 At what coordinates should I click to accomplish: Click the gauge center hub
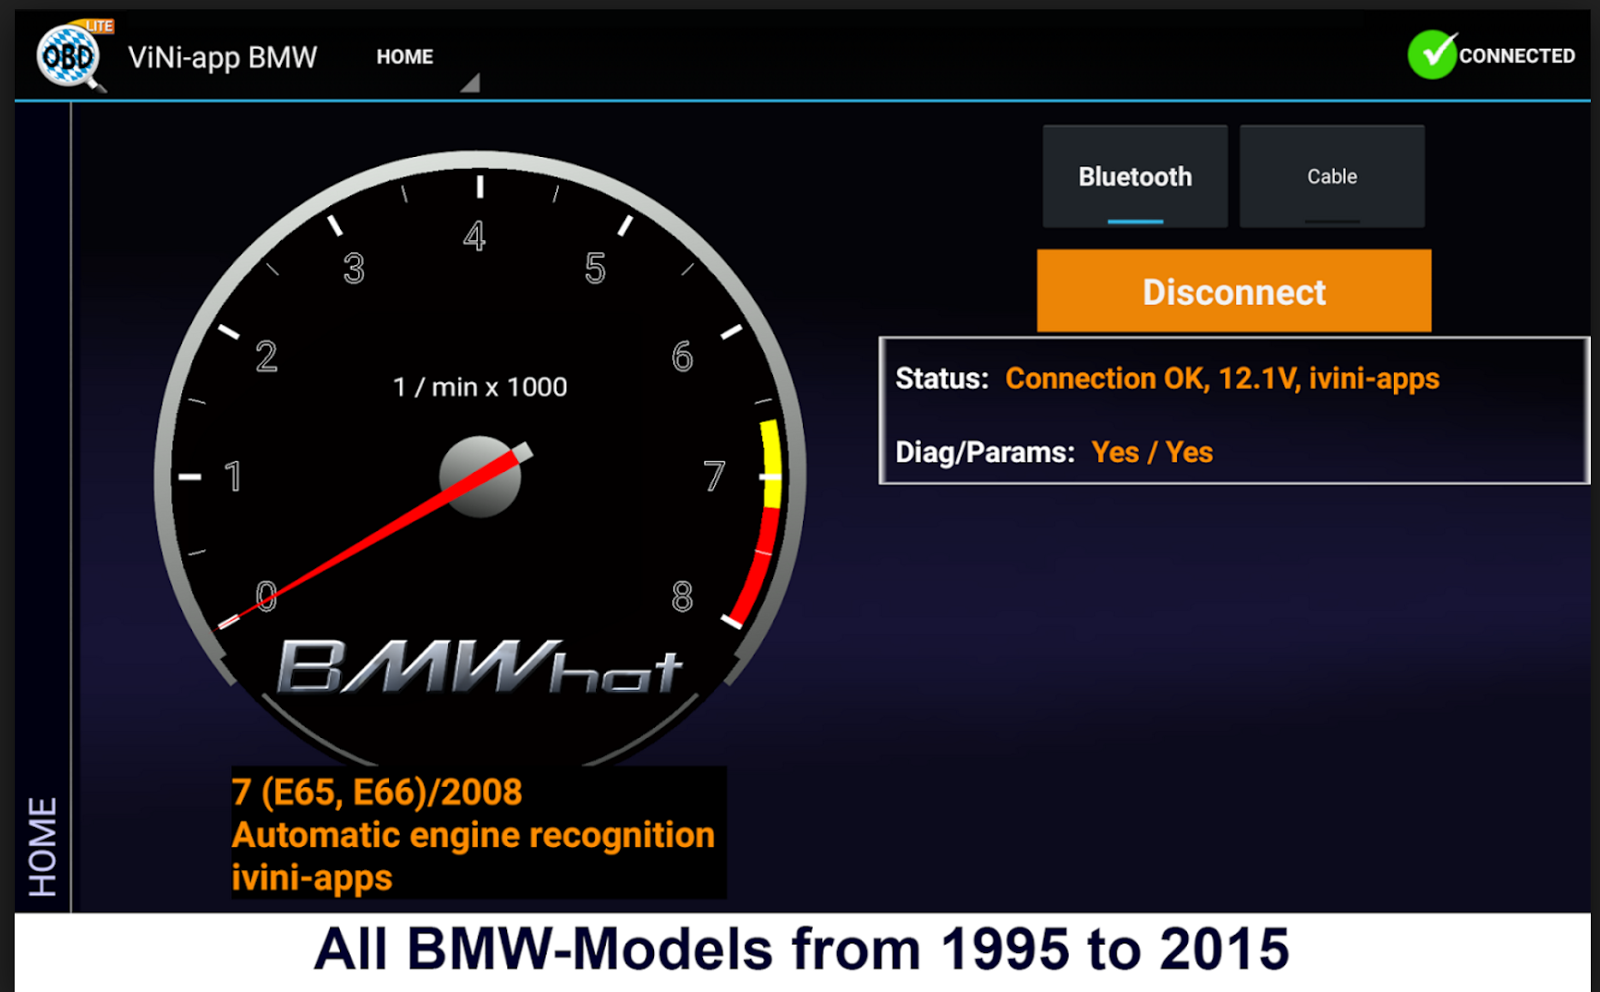click(x=478, y=477)
